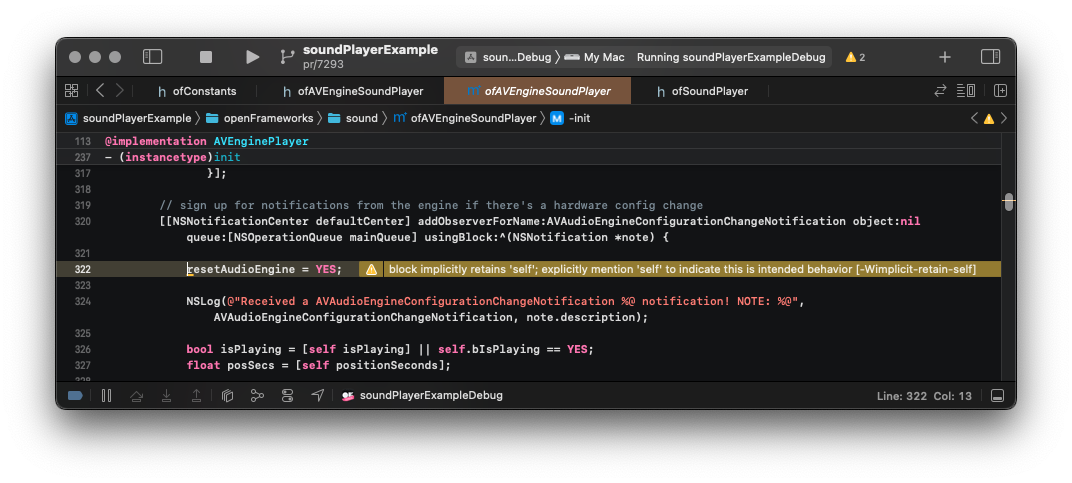Viewport: 1072px width, 483px height.
Task: Go forward in editor history
Action: [x=120, y=90]
